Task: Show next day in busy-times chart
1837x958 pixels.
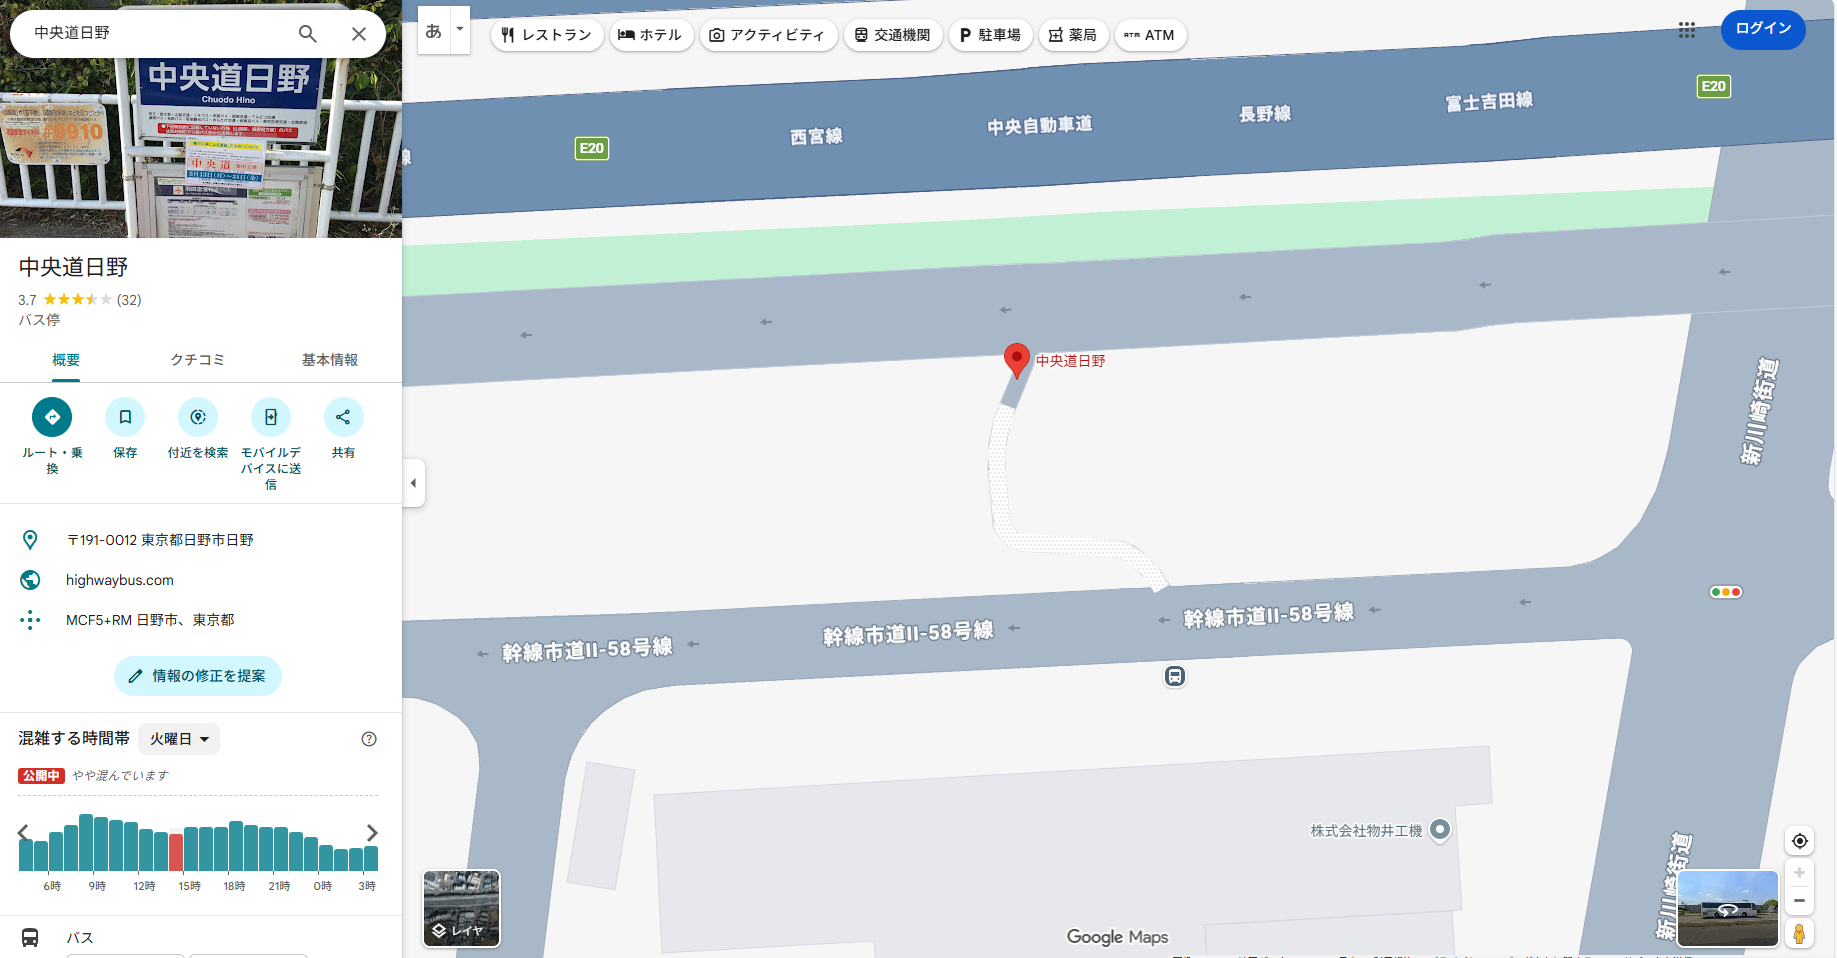Action: (x=372, y=833)
